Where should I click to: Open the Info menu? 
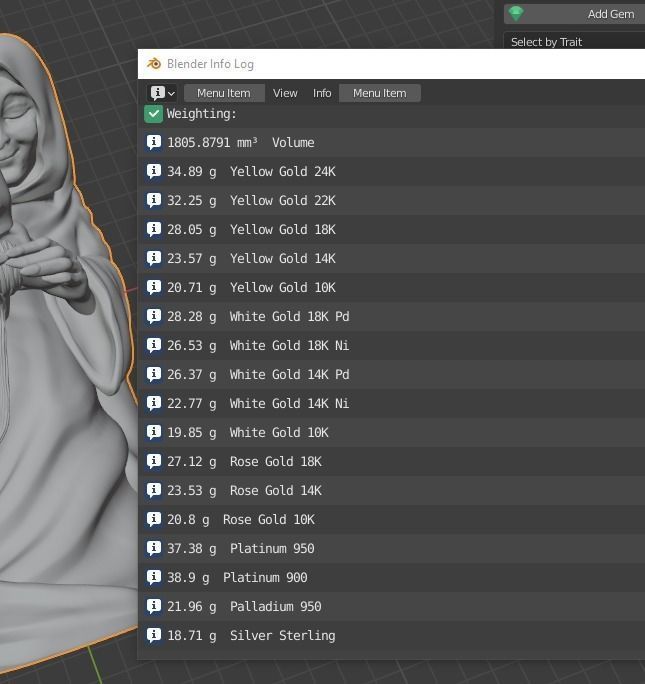pyautogui.click(x=322, y=93)
